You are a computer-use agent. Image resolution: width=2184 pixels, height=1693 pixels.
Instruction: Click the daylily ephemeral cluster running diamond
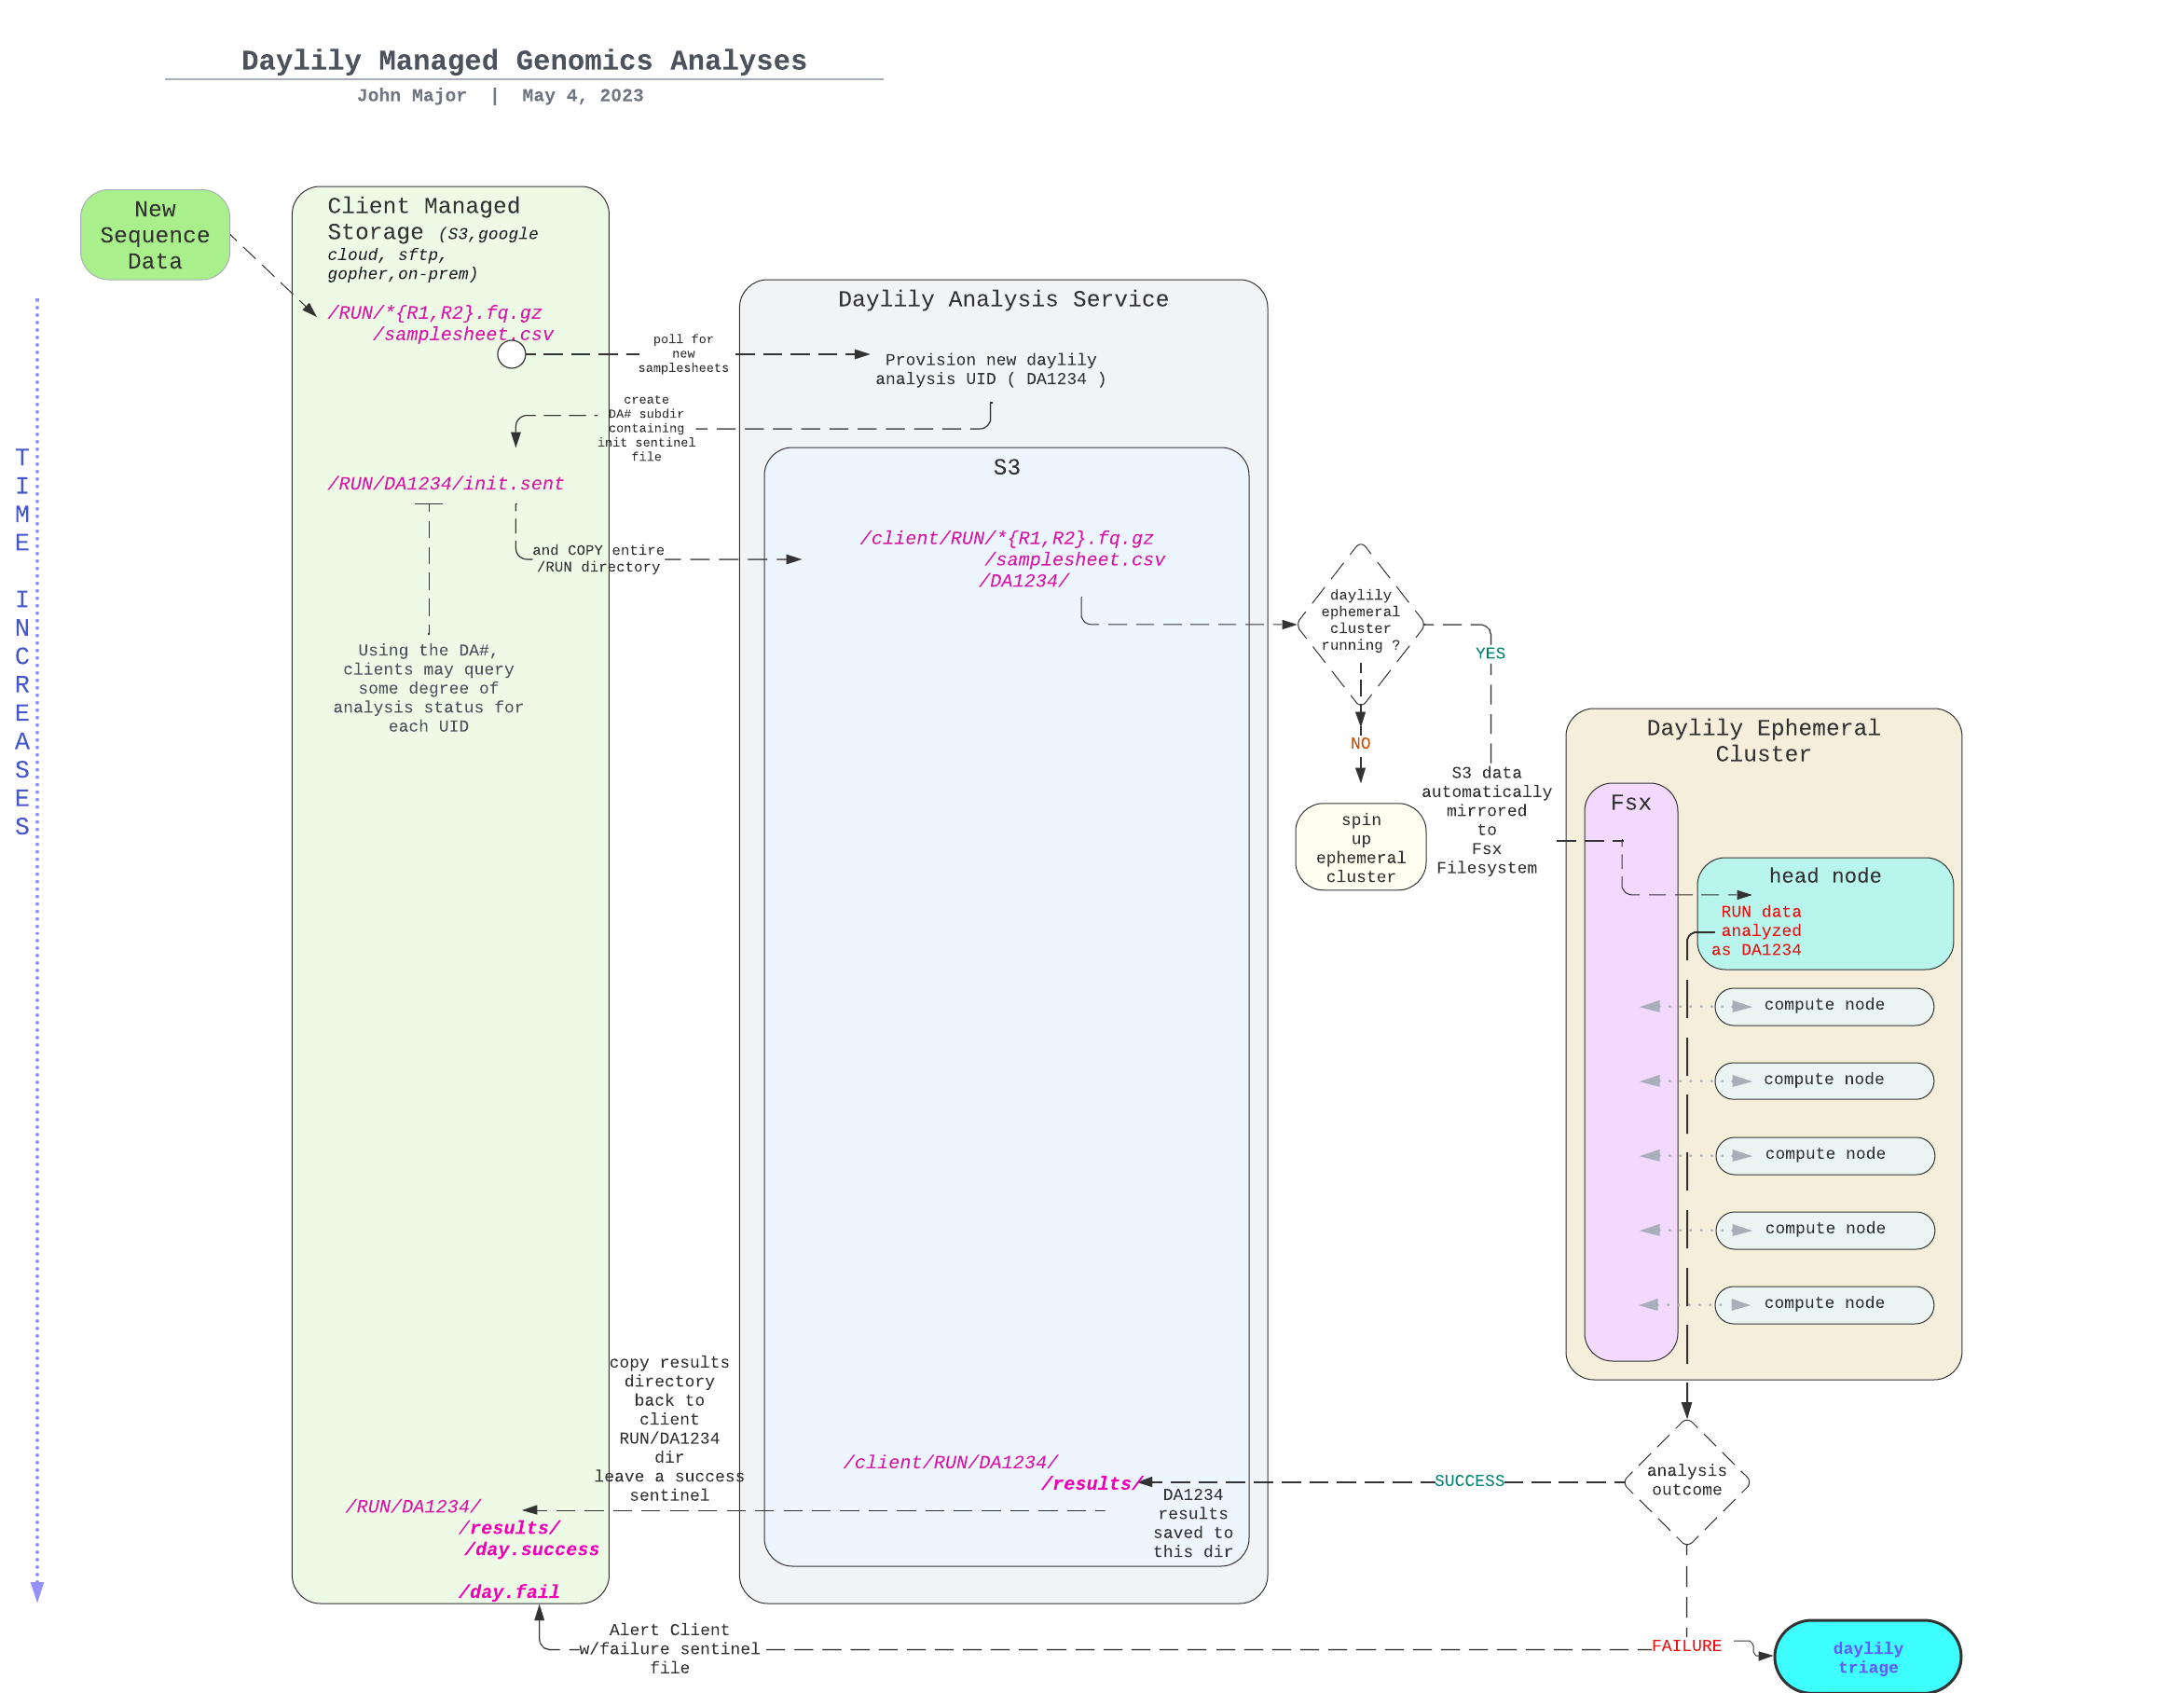click(x=1360, y=621)
